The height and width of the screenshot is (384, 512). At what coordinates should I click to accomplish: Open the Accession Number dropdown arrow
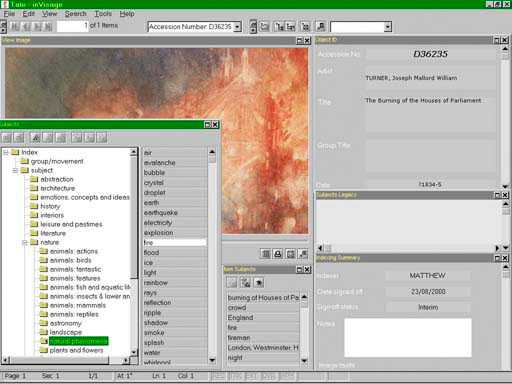pyautogui.click(x=237, y=26)
